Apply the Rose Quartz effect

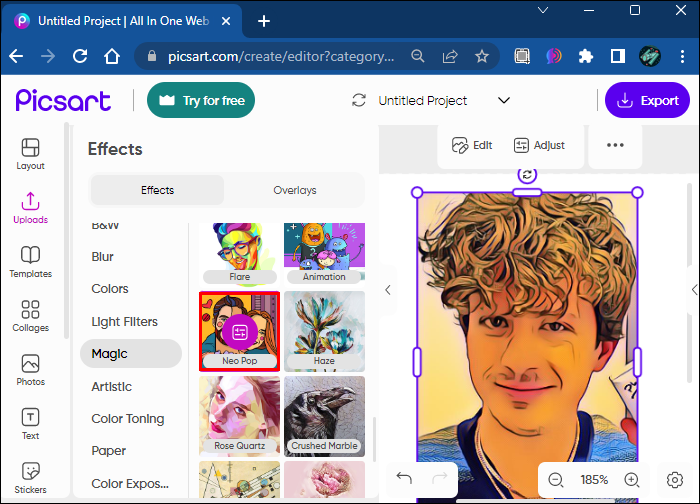240,416
